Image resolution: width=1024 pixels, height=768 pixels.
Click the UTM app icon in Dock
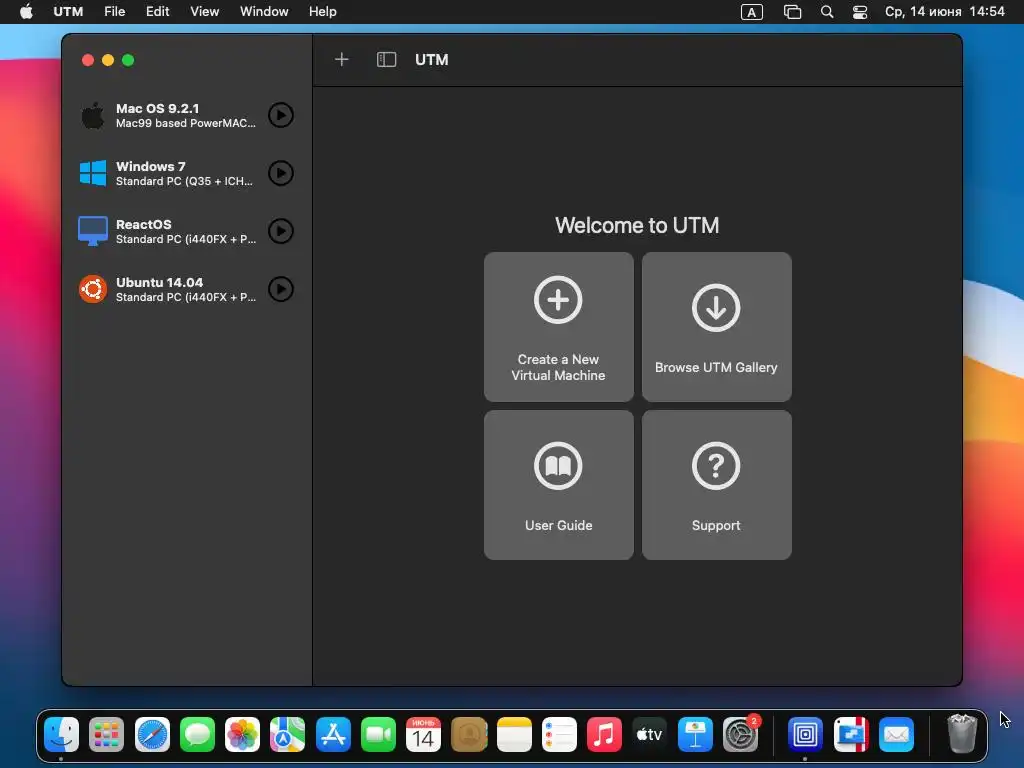pyautogui.click(x=805, y=735)
